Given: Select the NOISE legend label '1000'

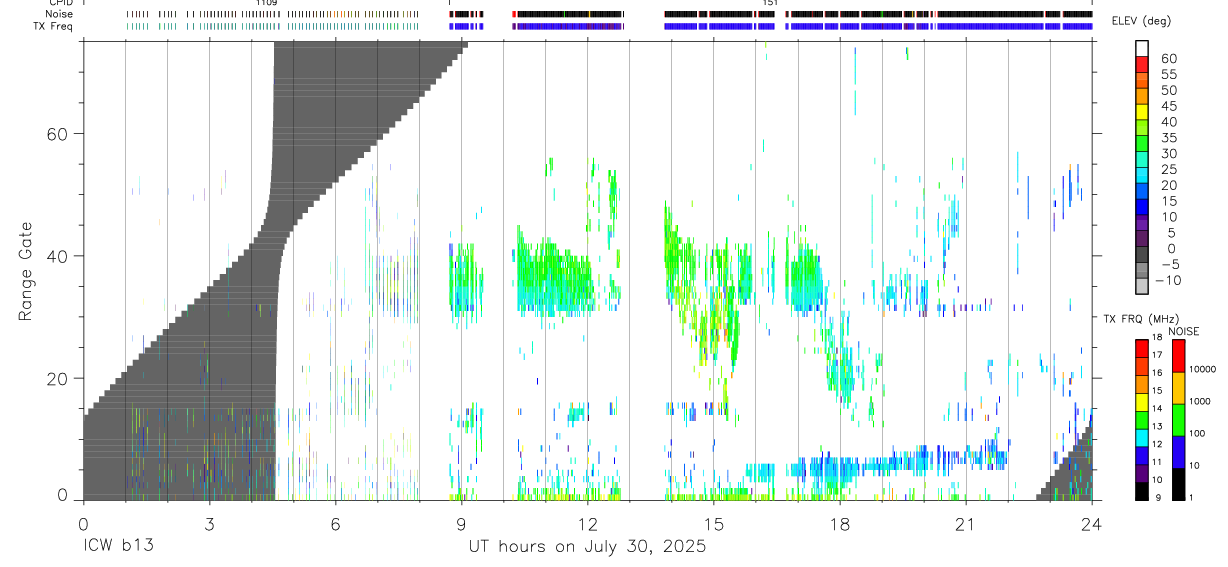Looking at the screenshot, I should coord(1200,401).
